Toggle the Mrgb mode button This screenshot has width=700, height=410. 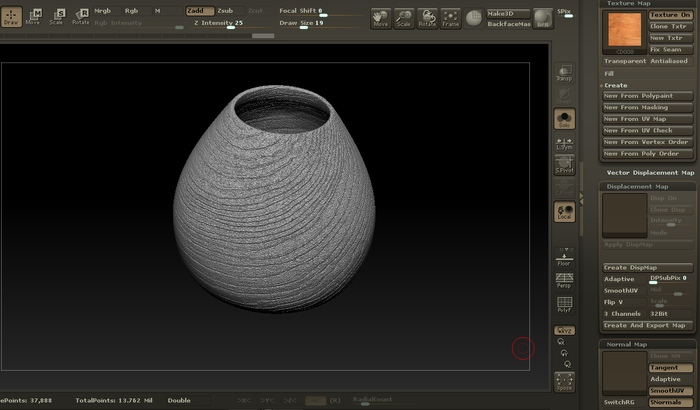click(106, 11)
